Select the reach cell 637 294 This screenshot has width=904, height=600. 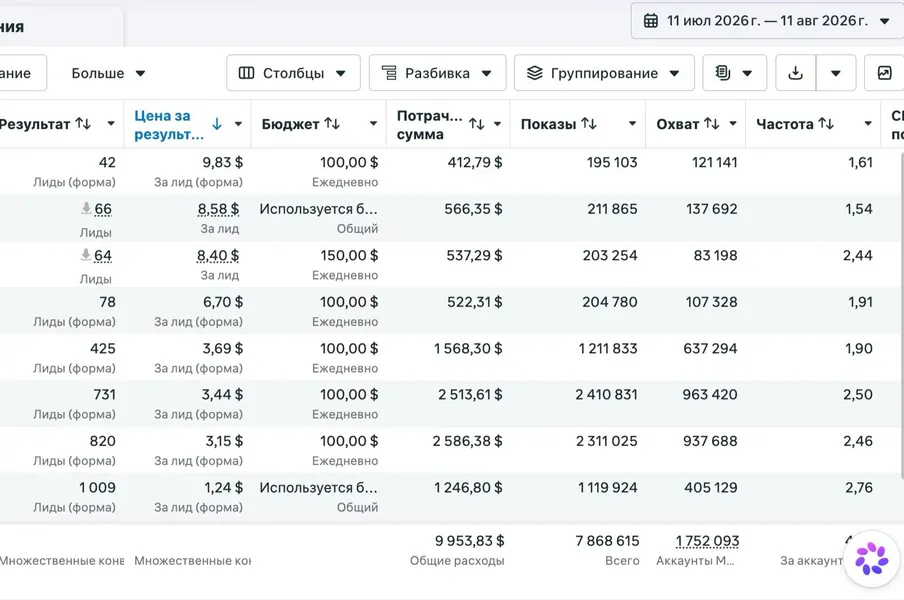coord(710,349)
